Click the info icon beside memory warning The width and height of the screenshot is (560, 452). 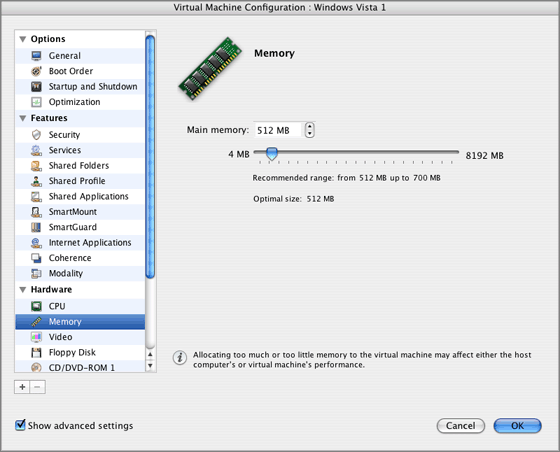(180, 357)
